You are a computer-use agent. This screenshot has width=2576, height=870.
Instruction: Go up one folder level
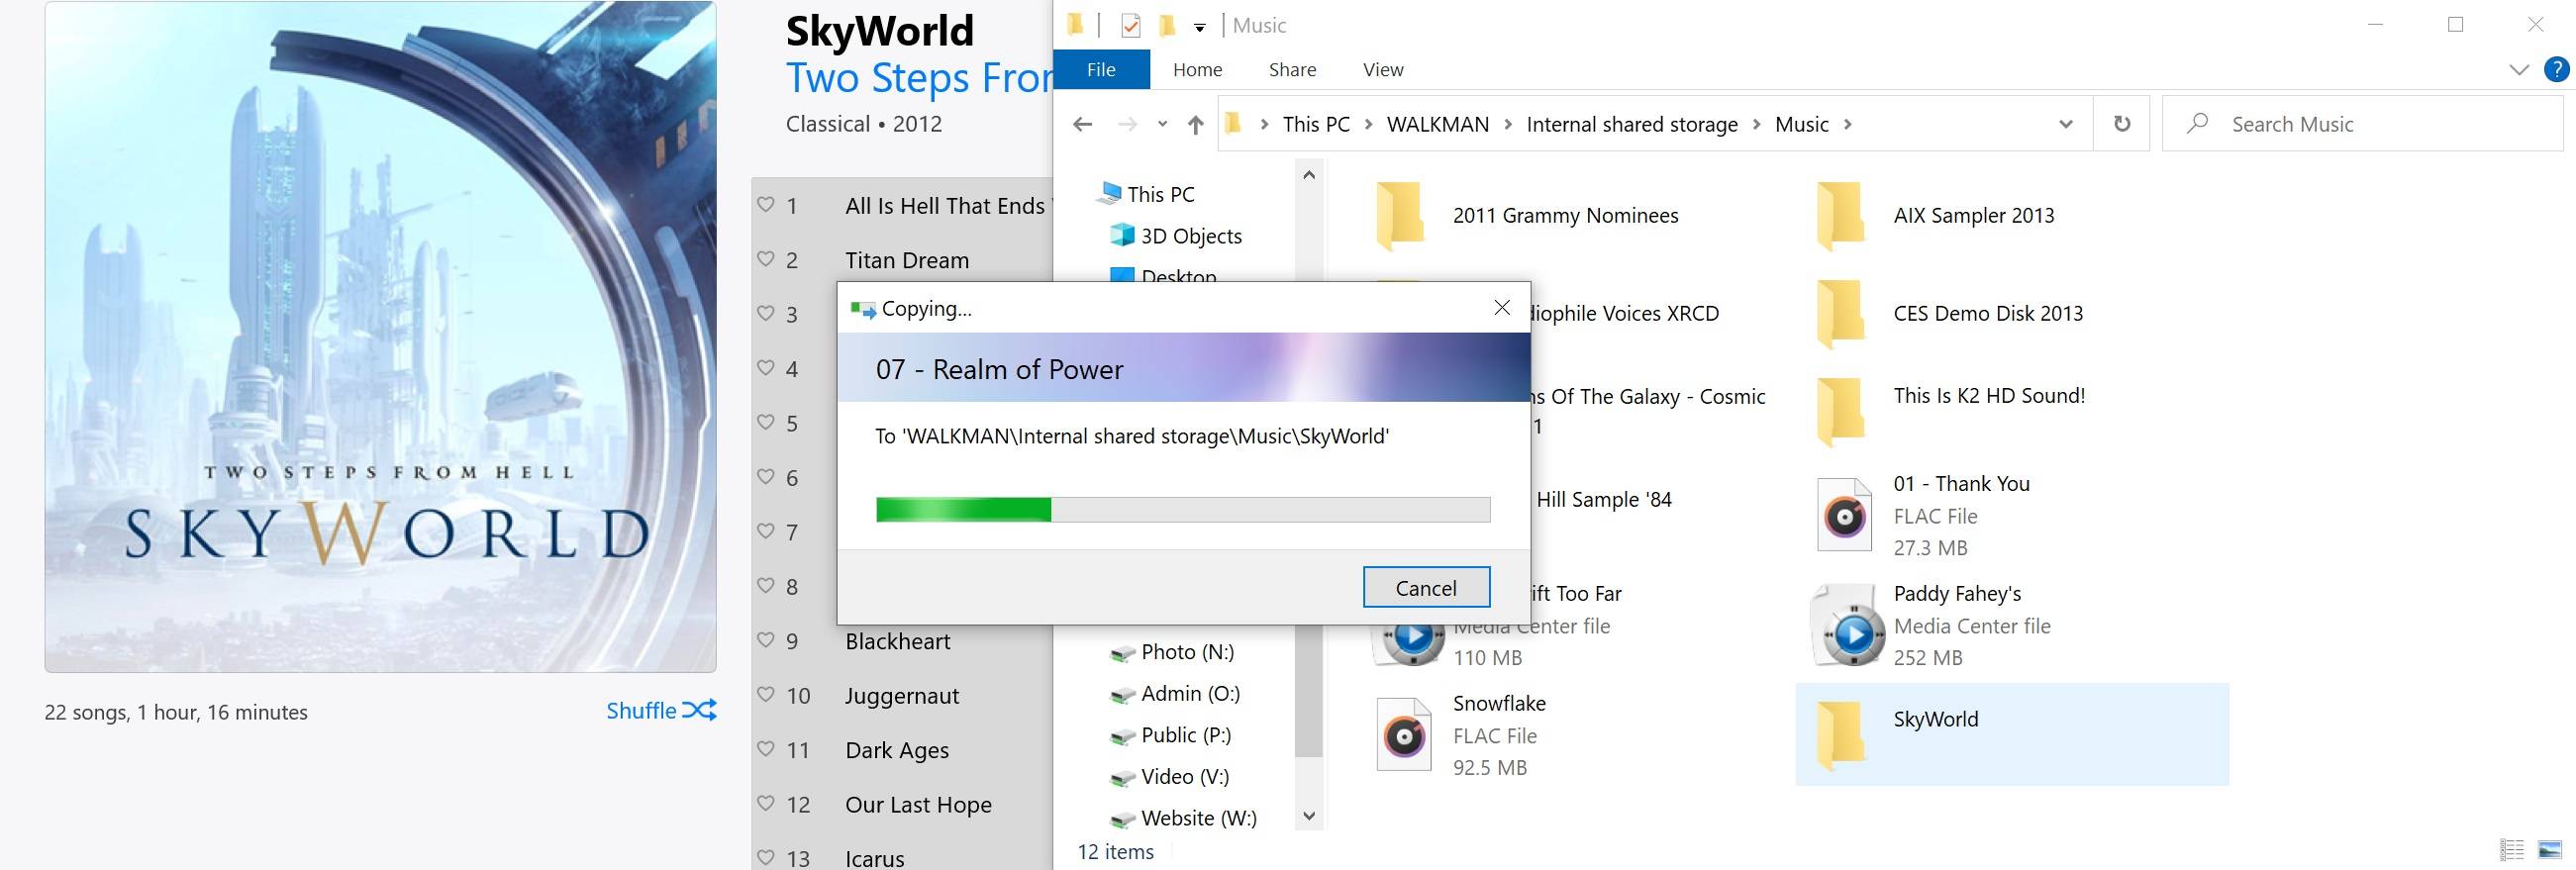pos(1195,124)
